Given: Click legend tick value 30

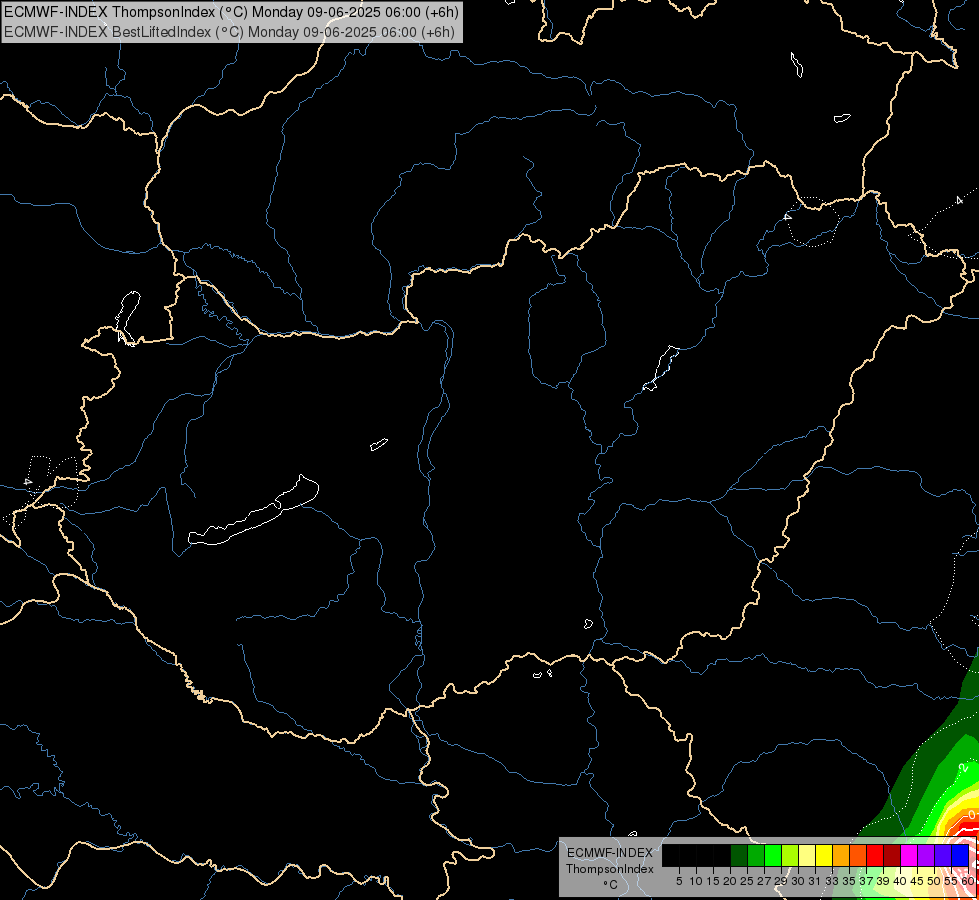Looking at the screenshot, I should pyautogui.click(x=798, y=881).
